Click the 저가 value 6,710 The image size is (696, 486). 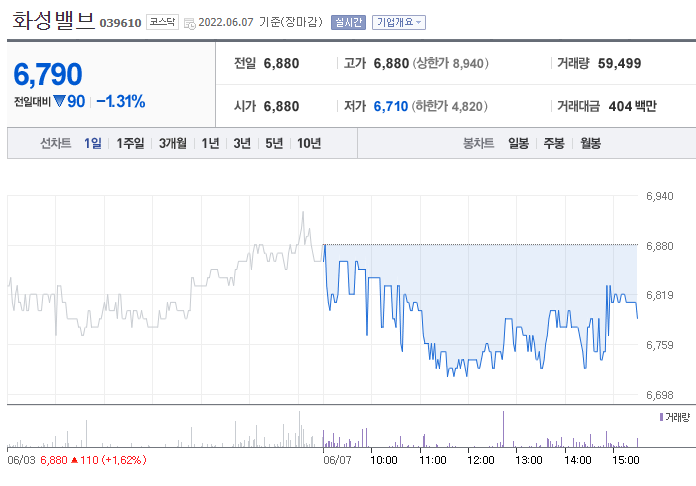coord(391,107)
